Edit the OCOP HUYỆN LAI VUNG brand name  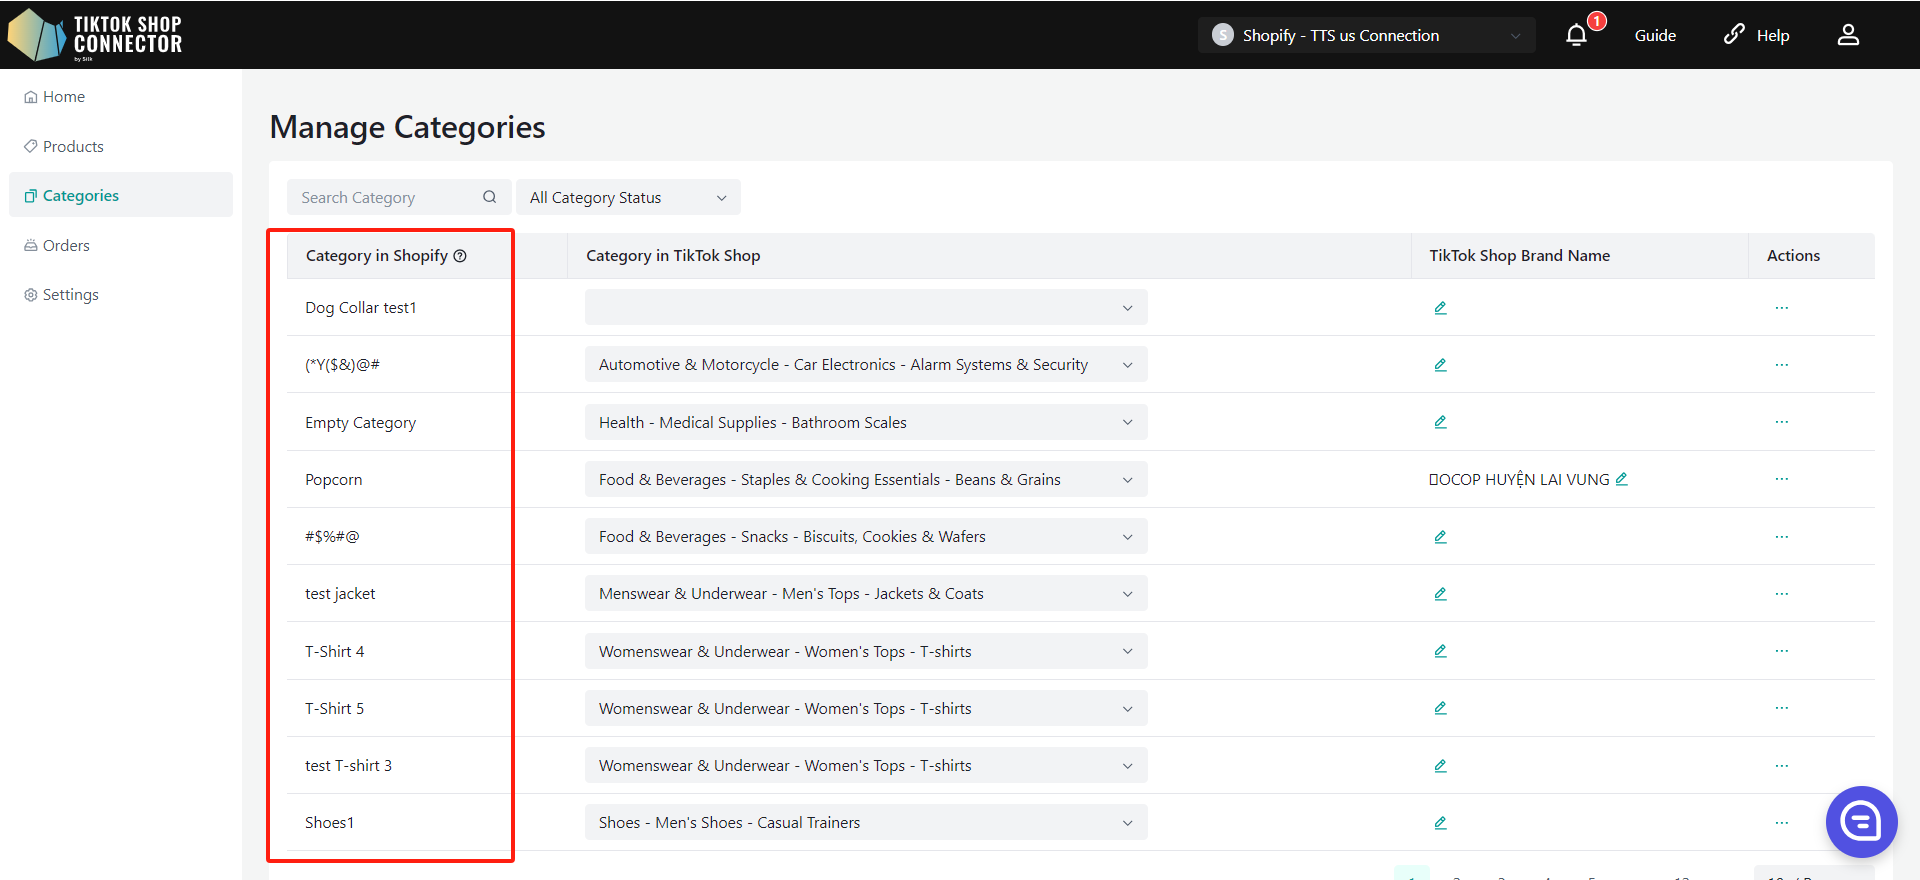tap(1622, 479)
